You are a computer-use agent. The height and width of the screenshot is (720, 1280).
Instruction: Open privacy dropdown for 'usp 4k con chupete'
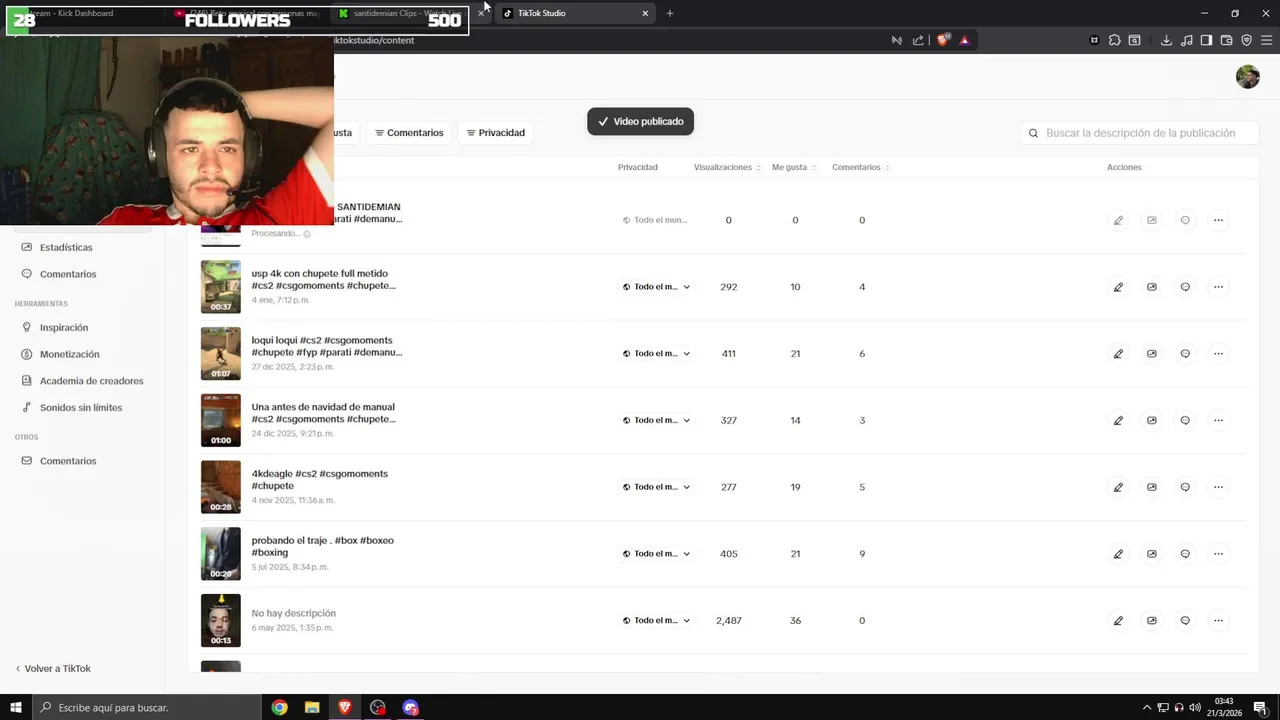pos(656,287)
